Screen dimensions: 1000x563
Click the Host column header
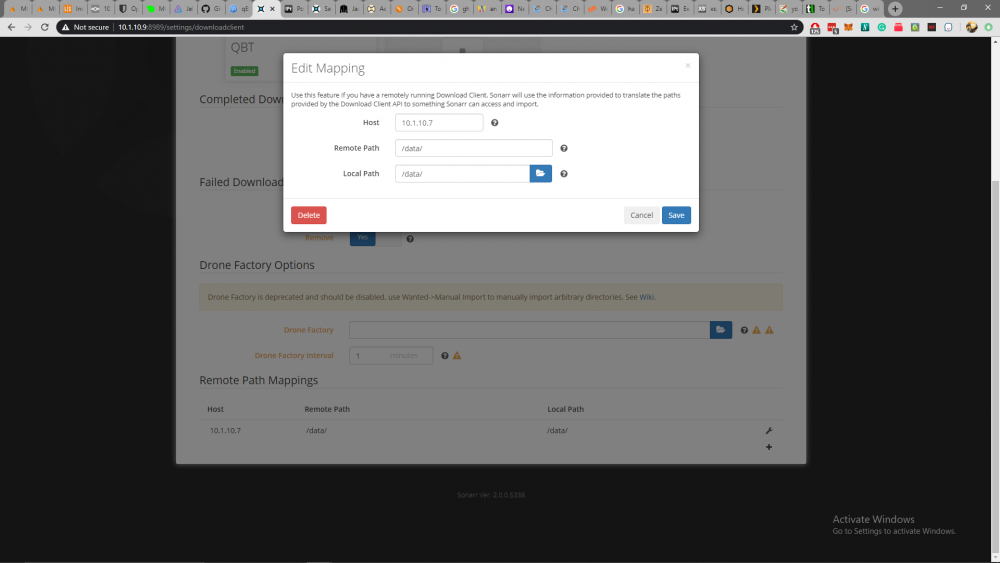coord(215,409)
